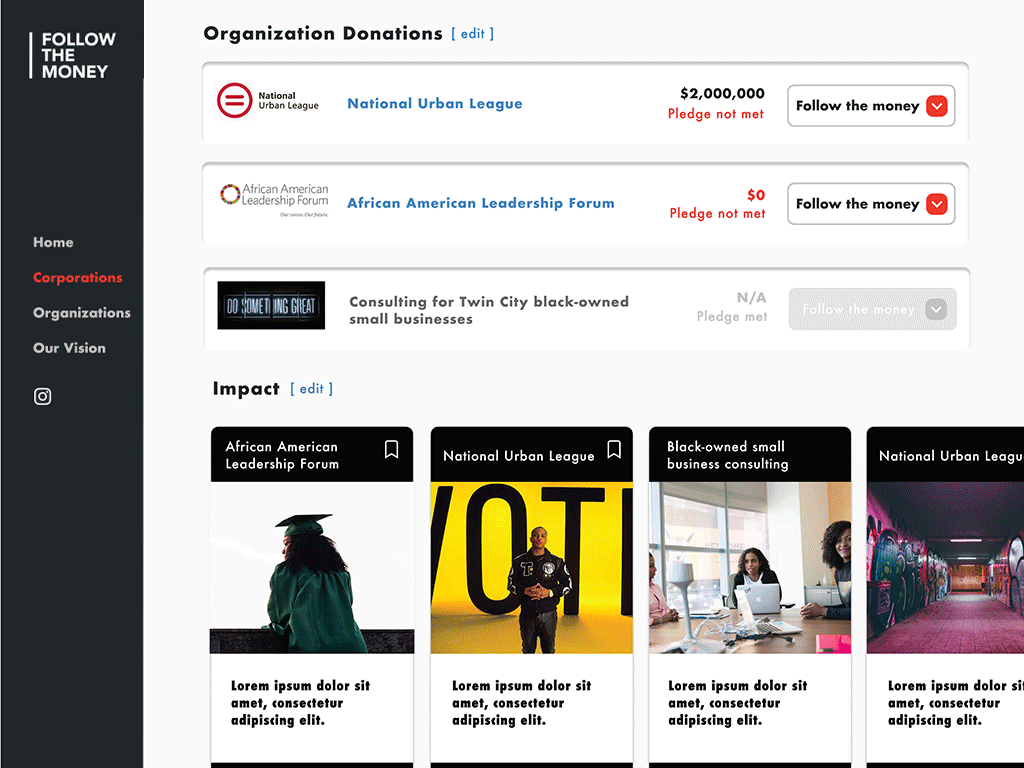Bookmark the first National Urban League impact card
This screenshot has height=768, width=1024.
pyautogui.click(x=614, y=449)
